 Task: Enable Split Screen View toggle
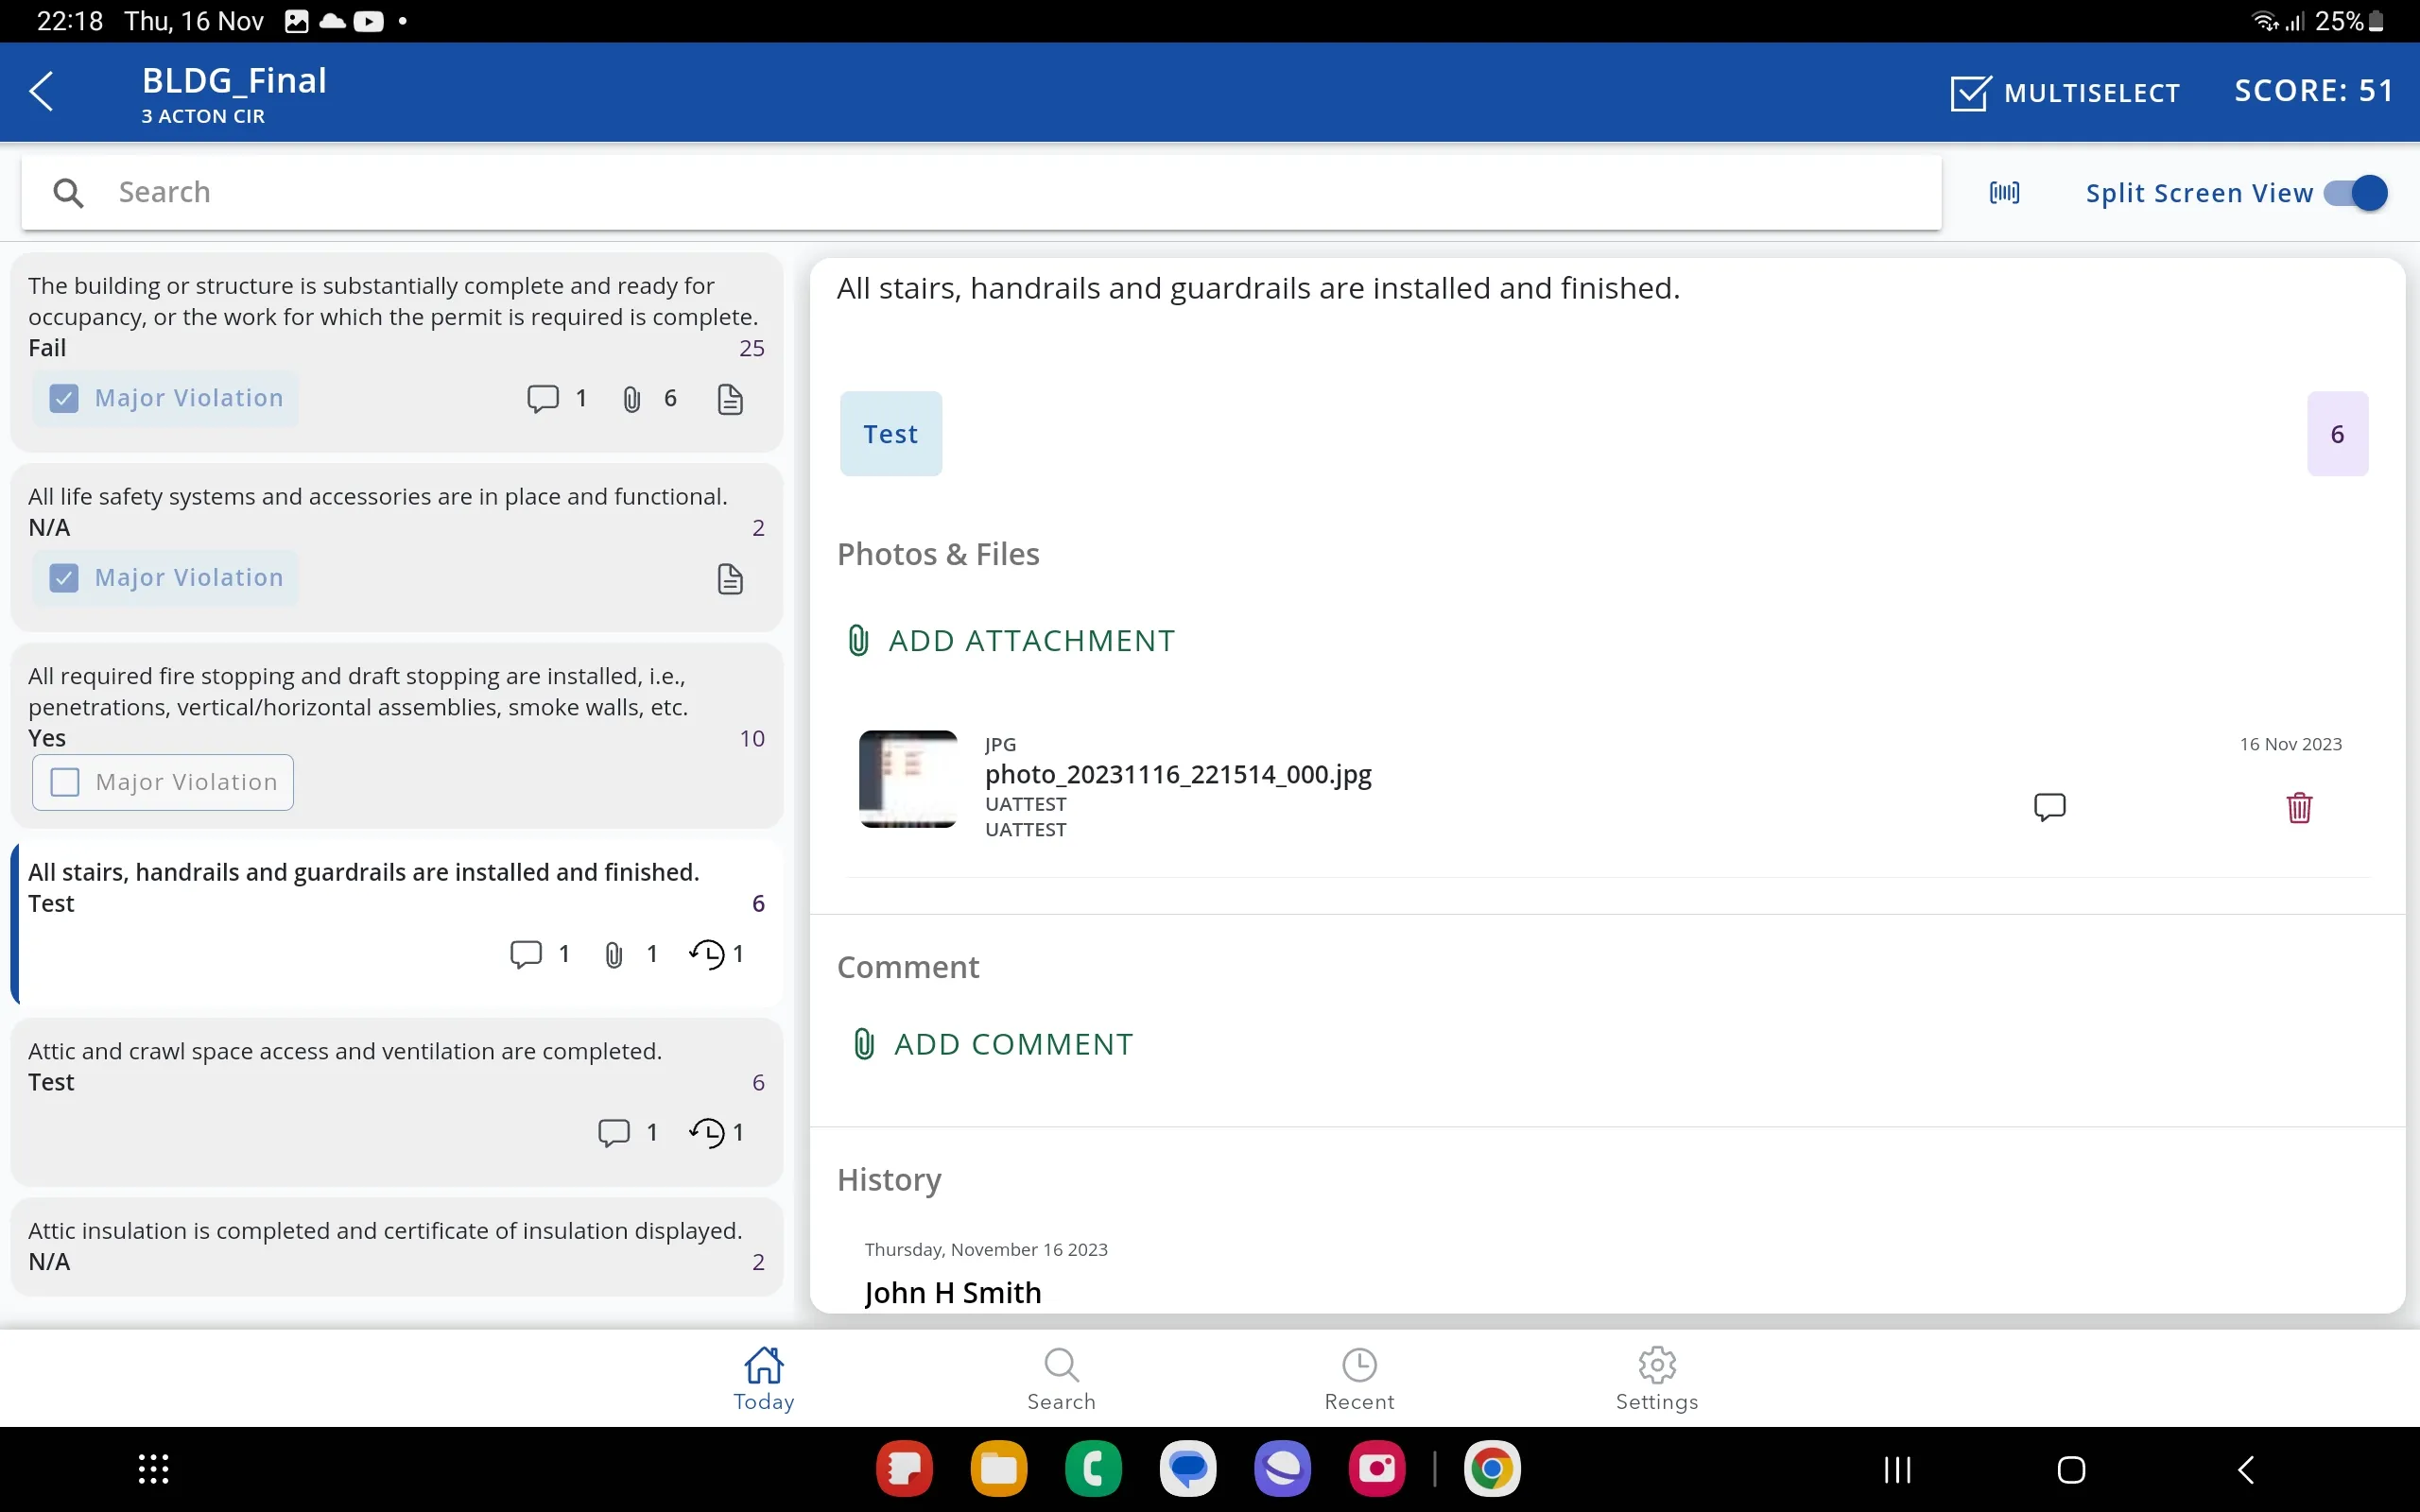pos(2359,192)
